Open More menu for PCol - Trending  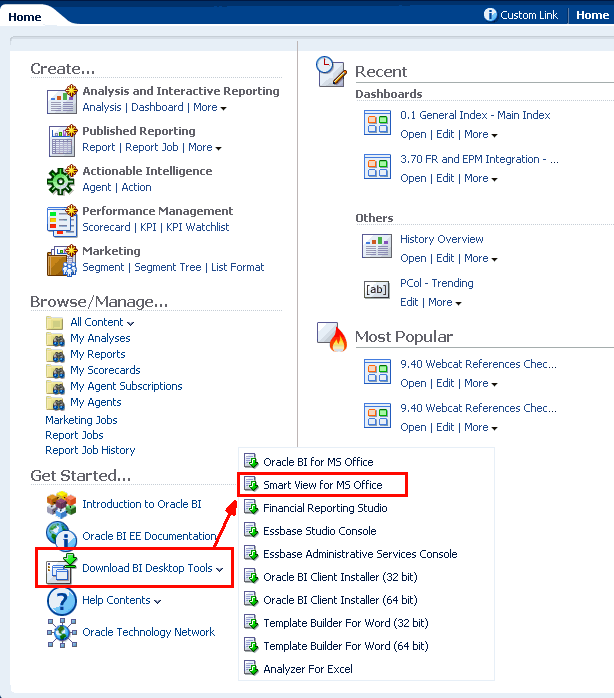tap(445, 302)
